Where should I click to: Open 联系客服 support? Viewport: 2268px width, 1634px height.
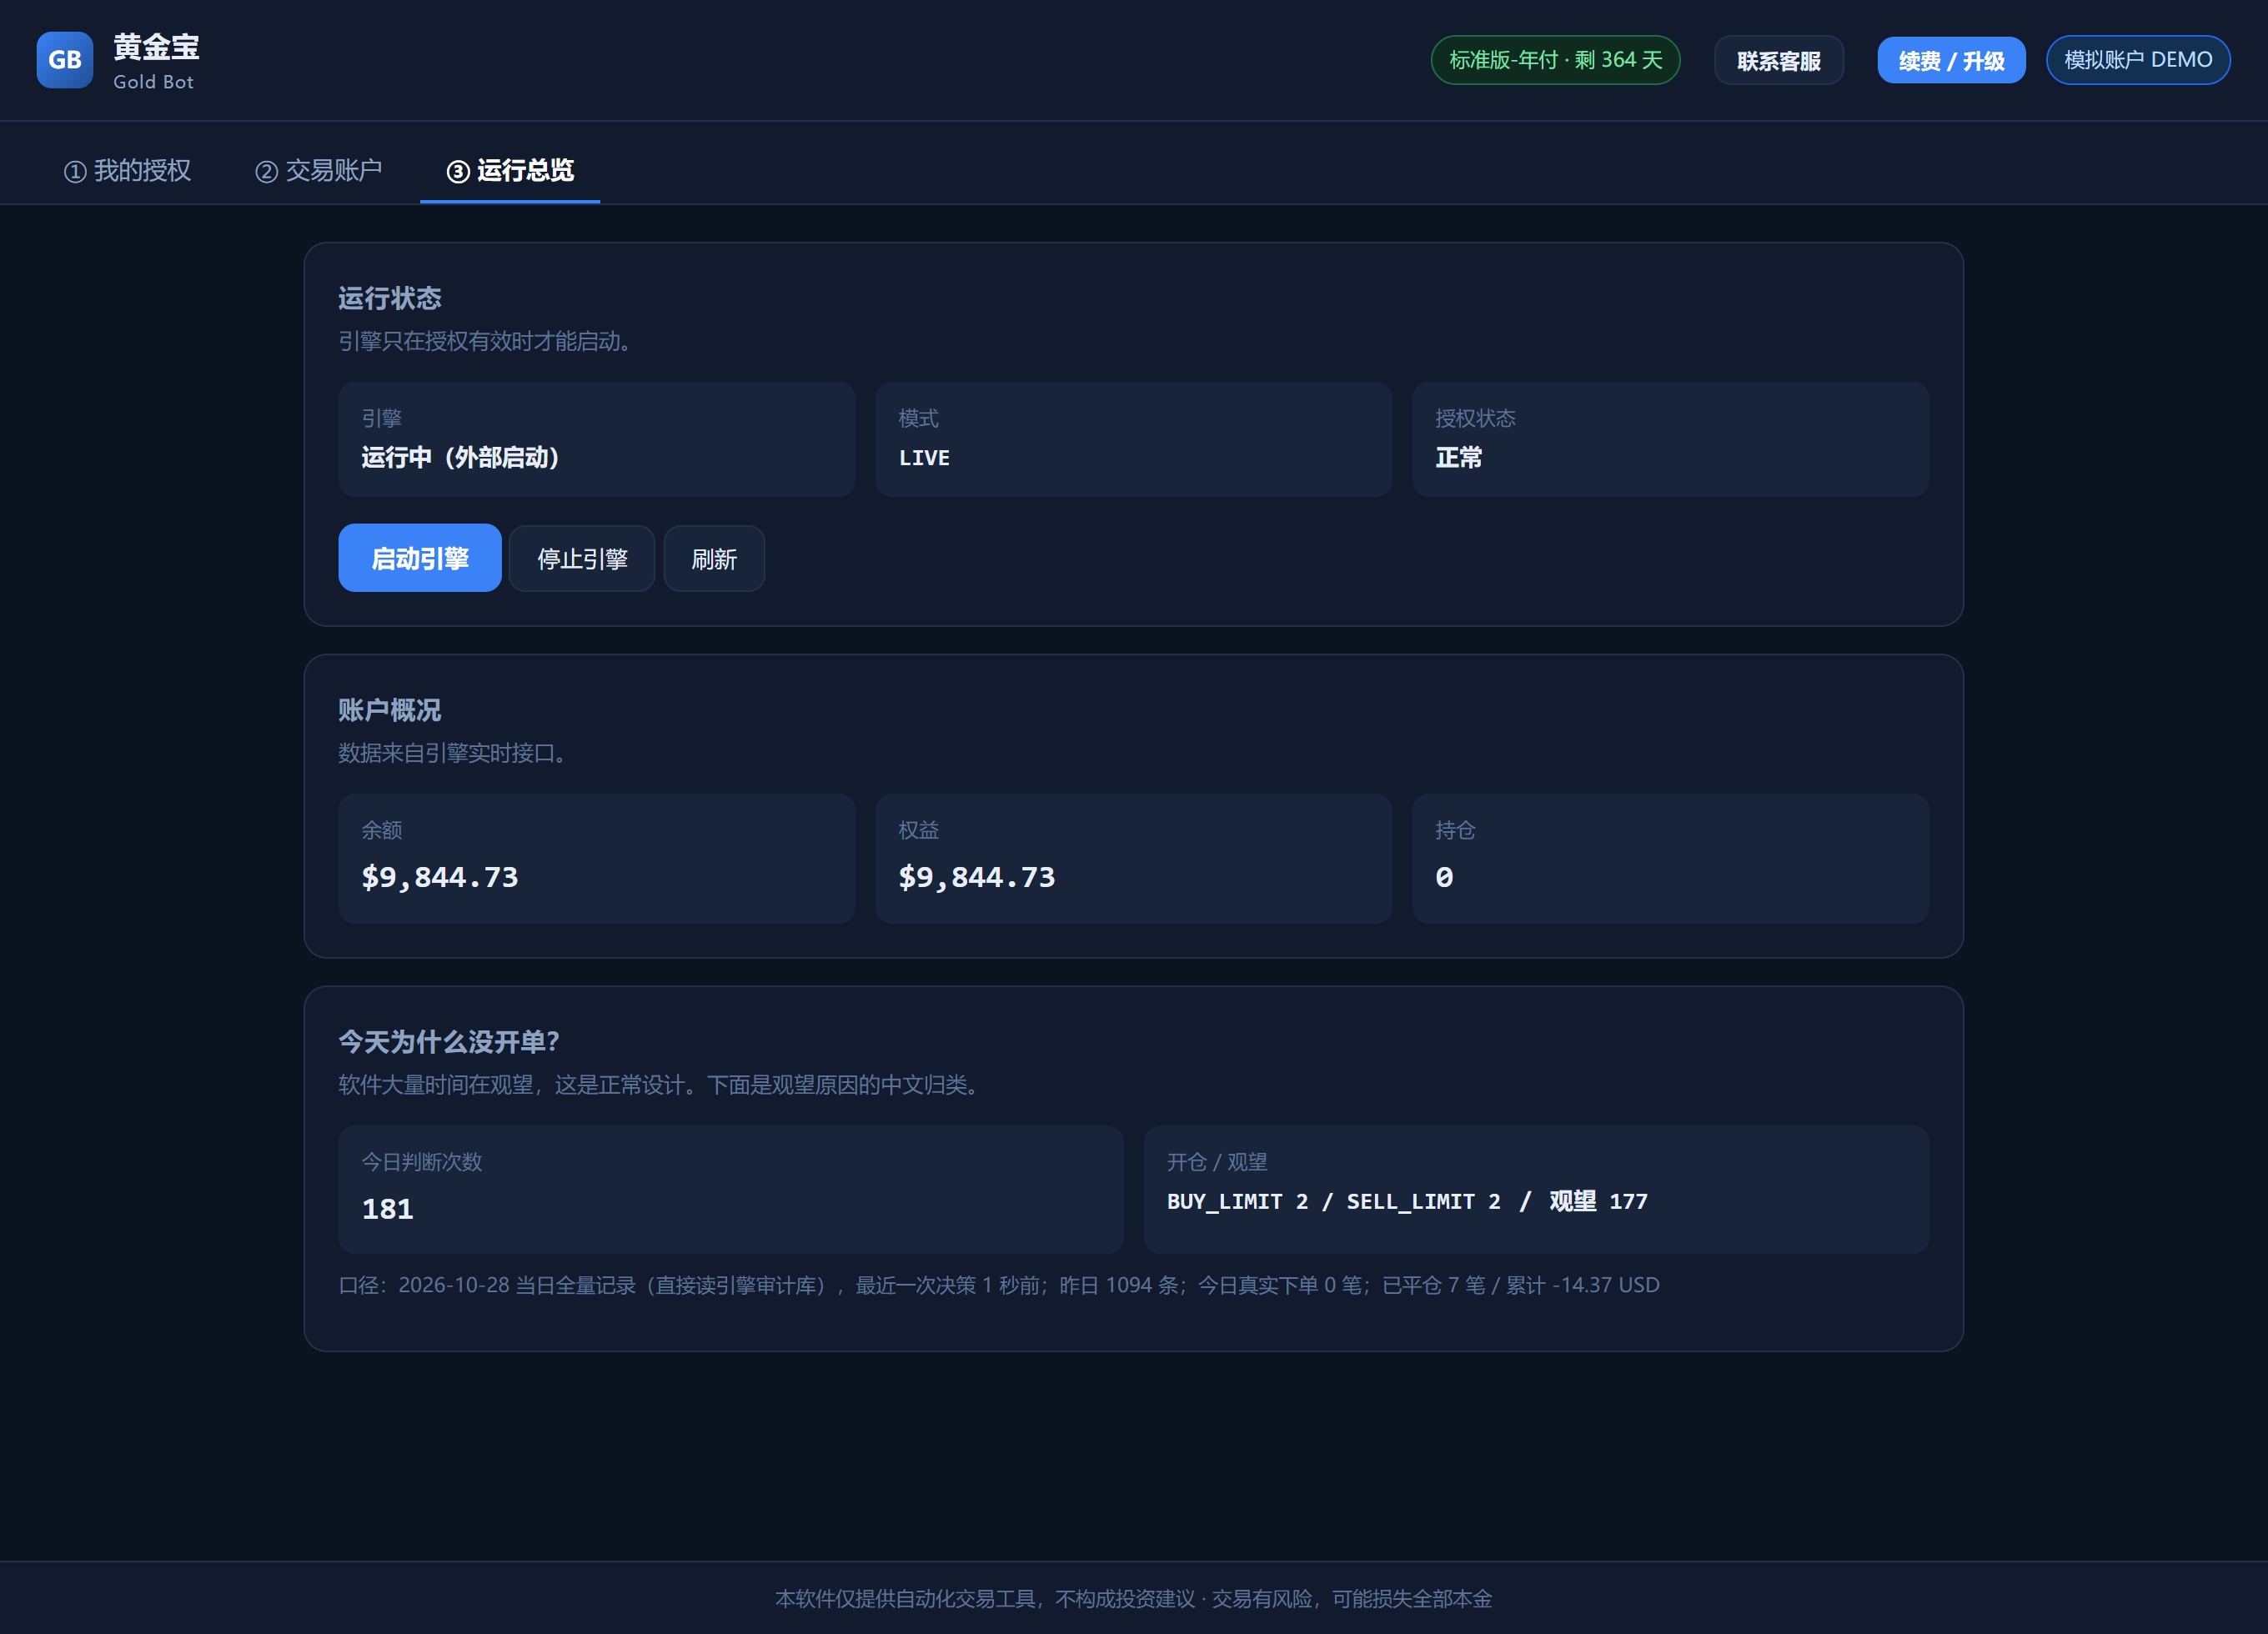point(1779,61)
